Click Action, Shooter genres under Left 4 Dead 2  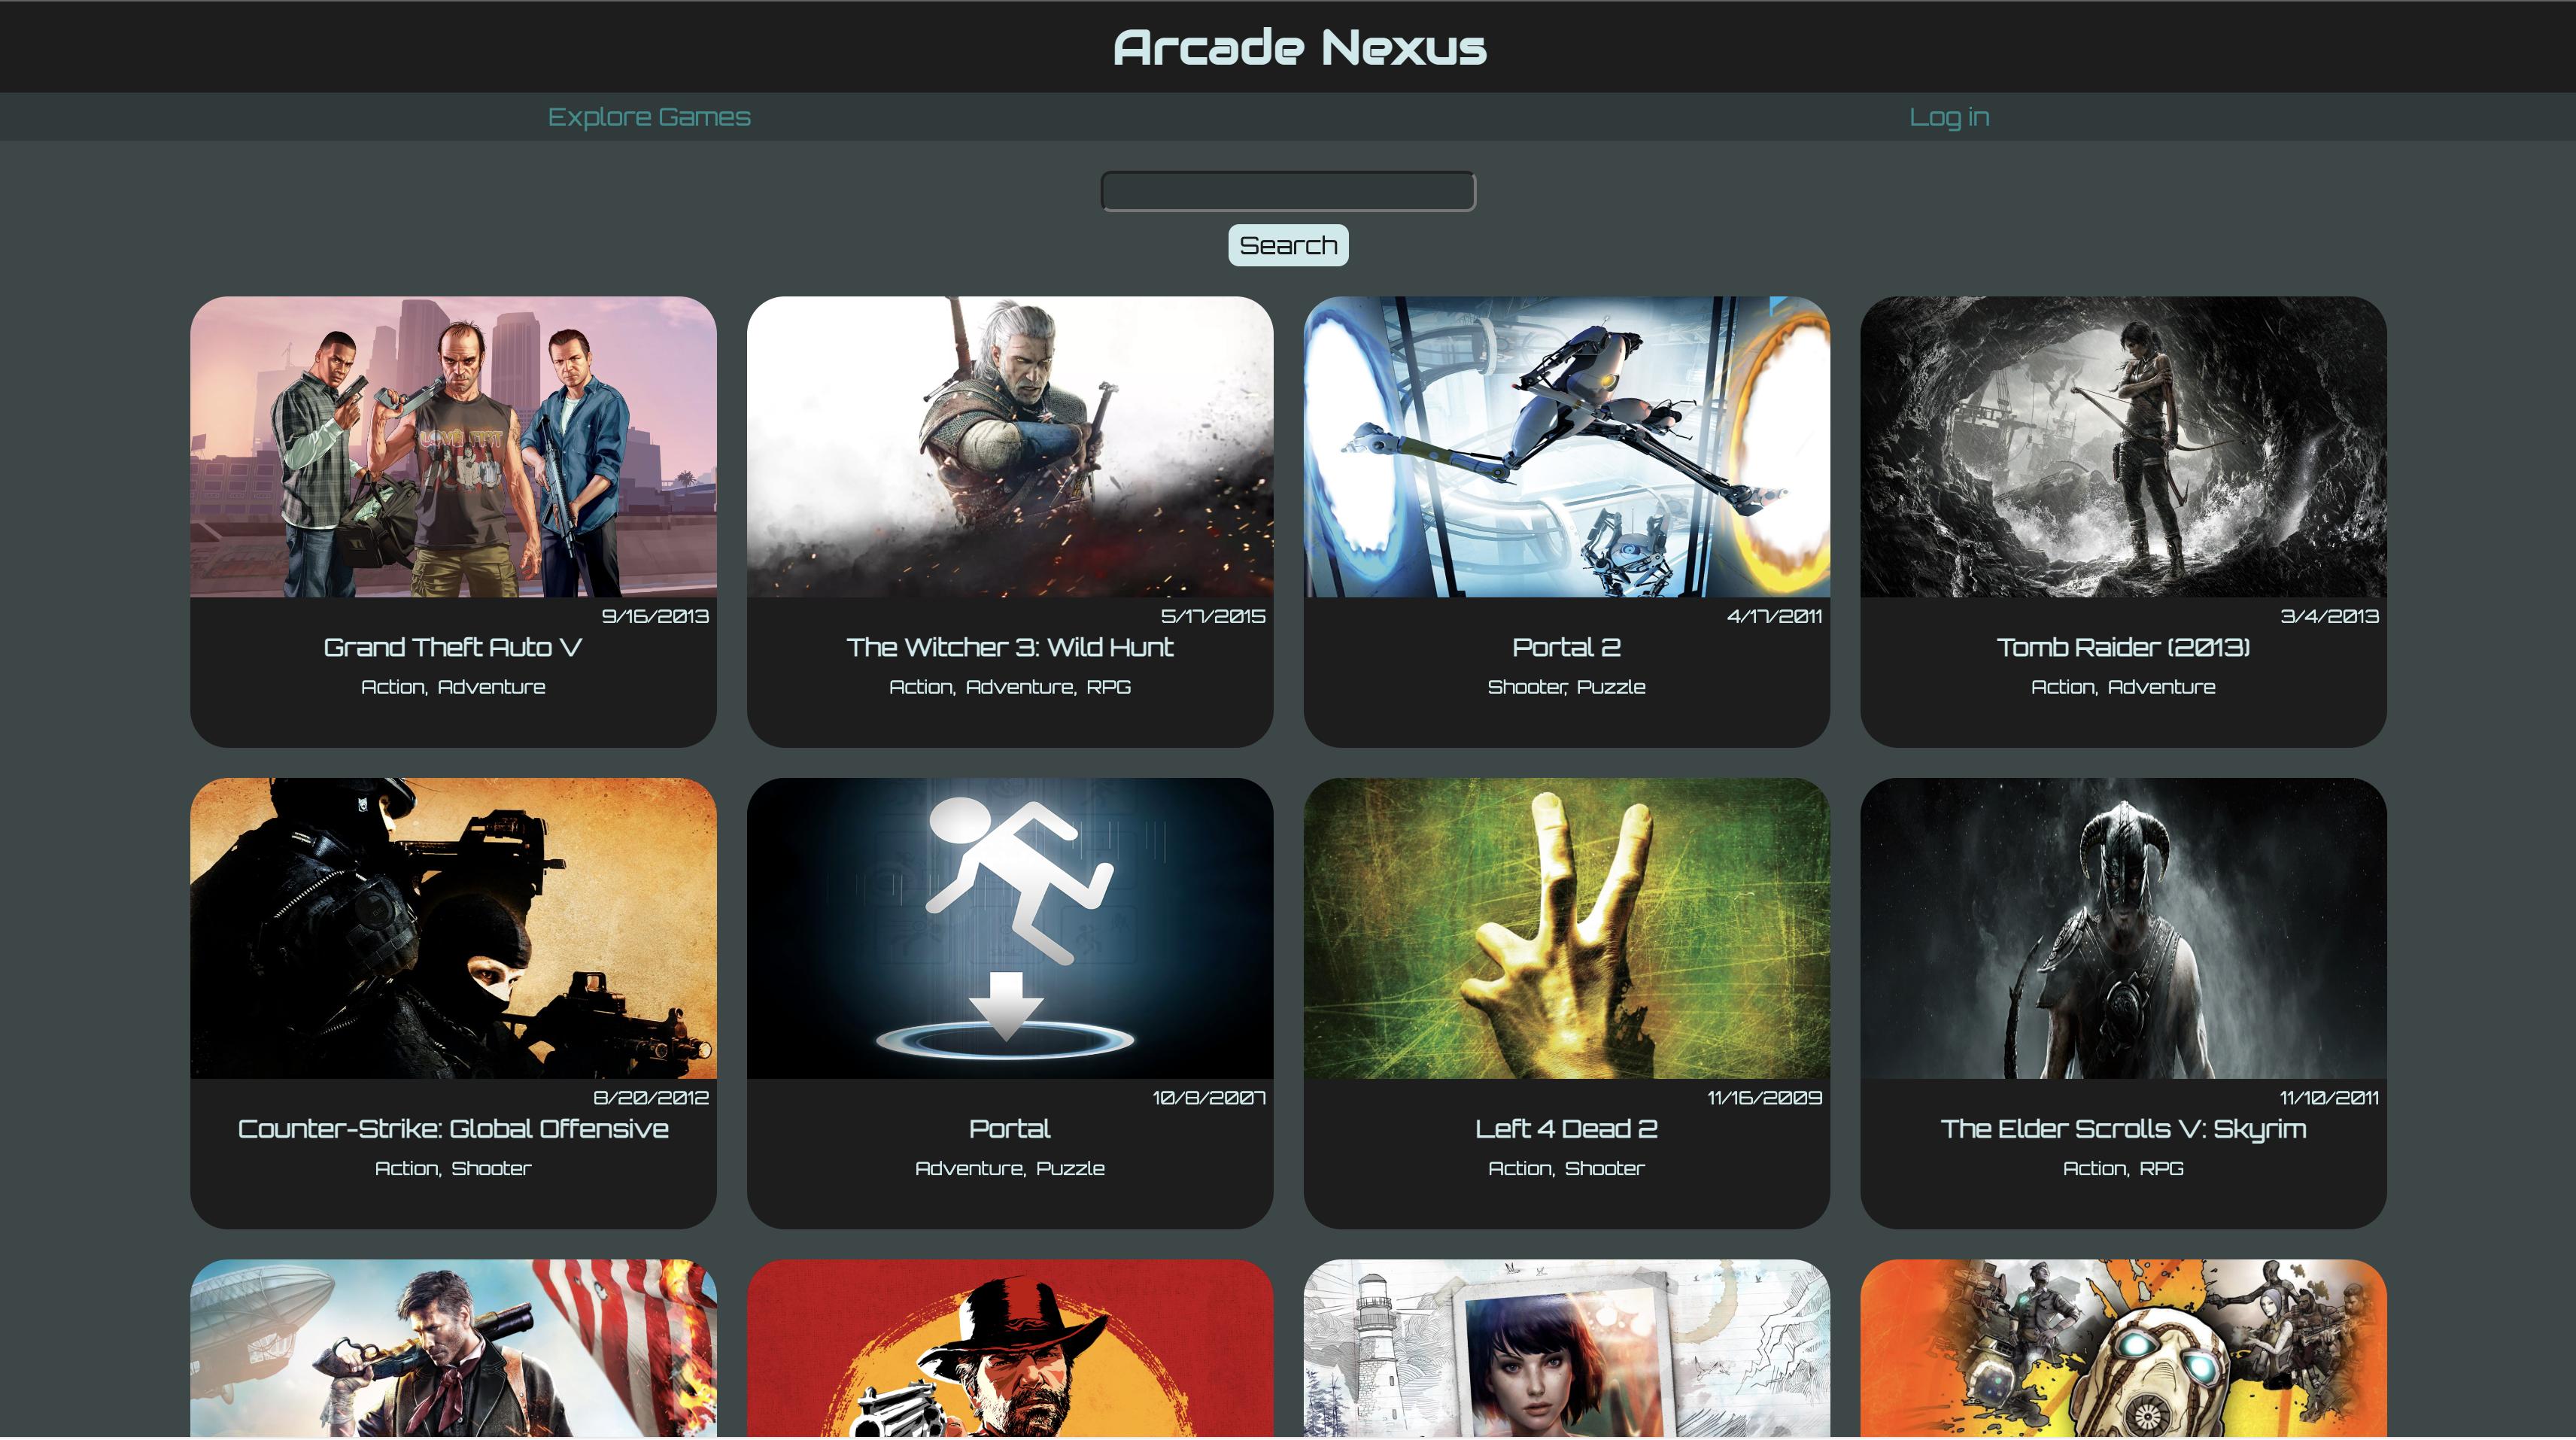point(1567,1168)
